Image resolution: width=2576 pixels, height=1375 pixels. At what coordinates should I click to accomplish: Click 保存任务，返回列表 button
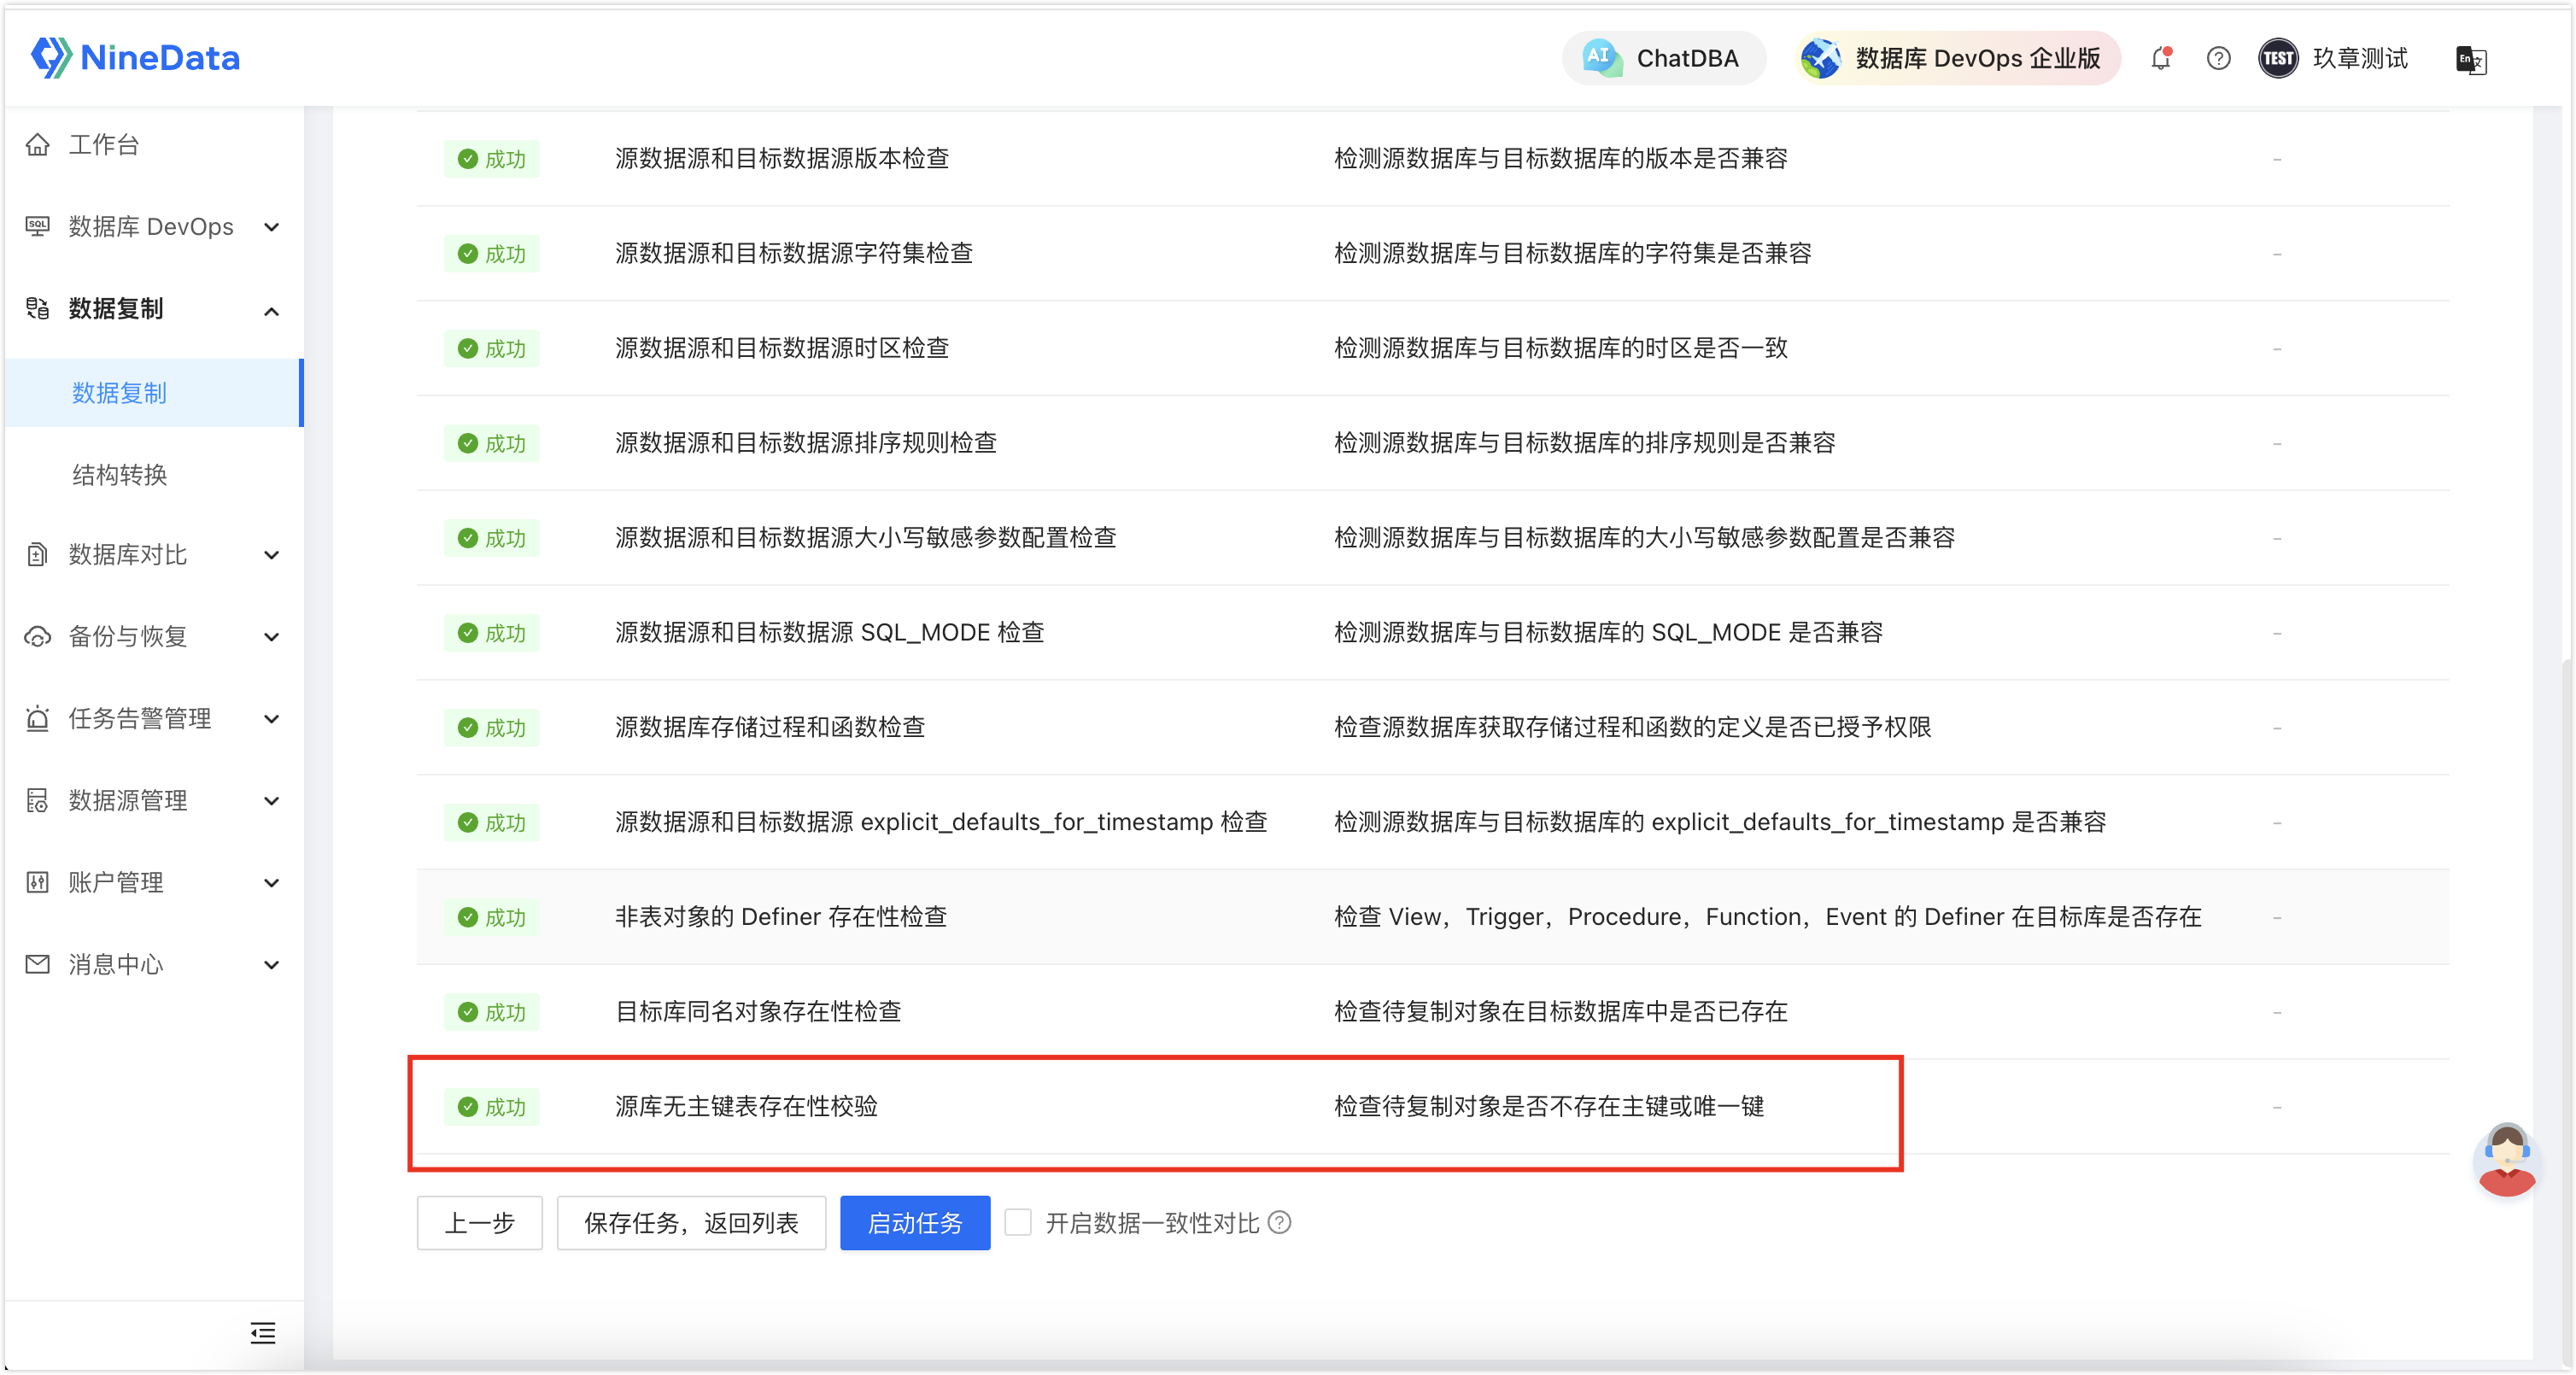click(692, 1223)
